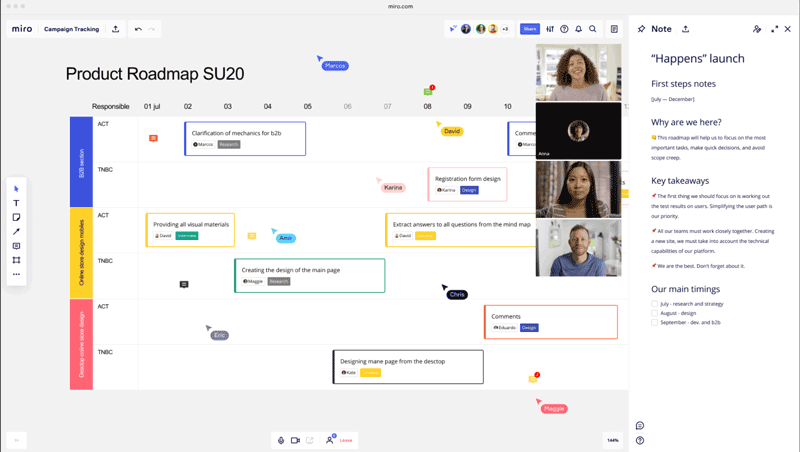Open the comment tool in left toolbar

point(16,246)
